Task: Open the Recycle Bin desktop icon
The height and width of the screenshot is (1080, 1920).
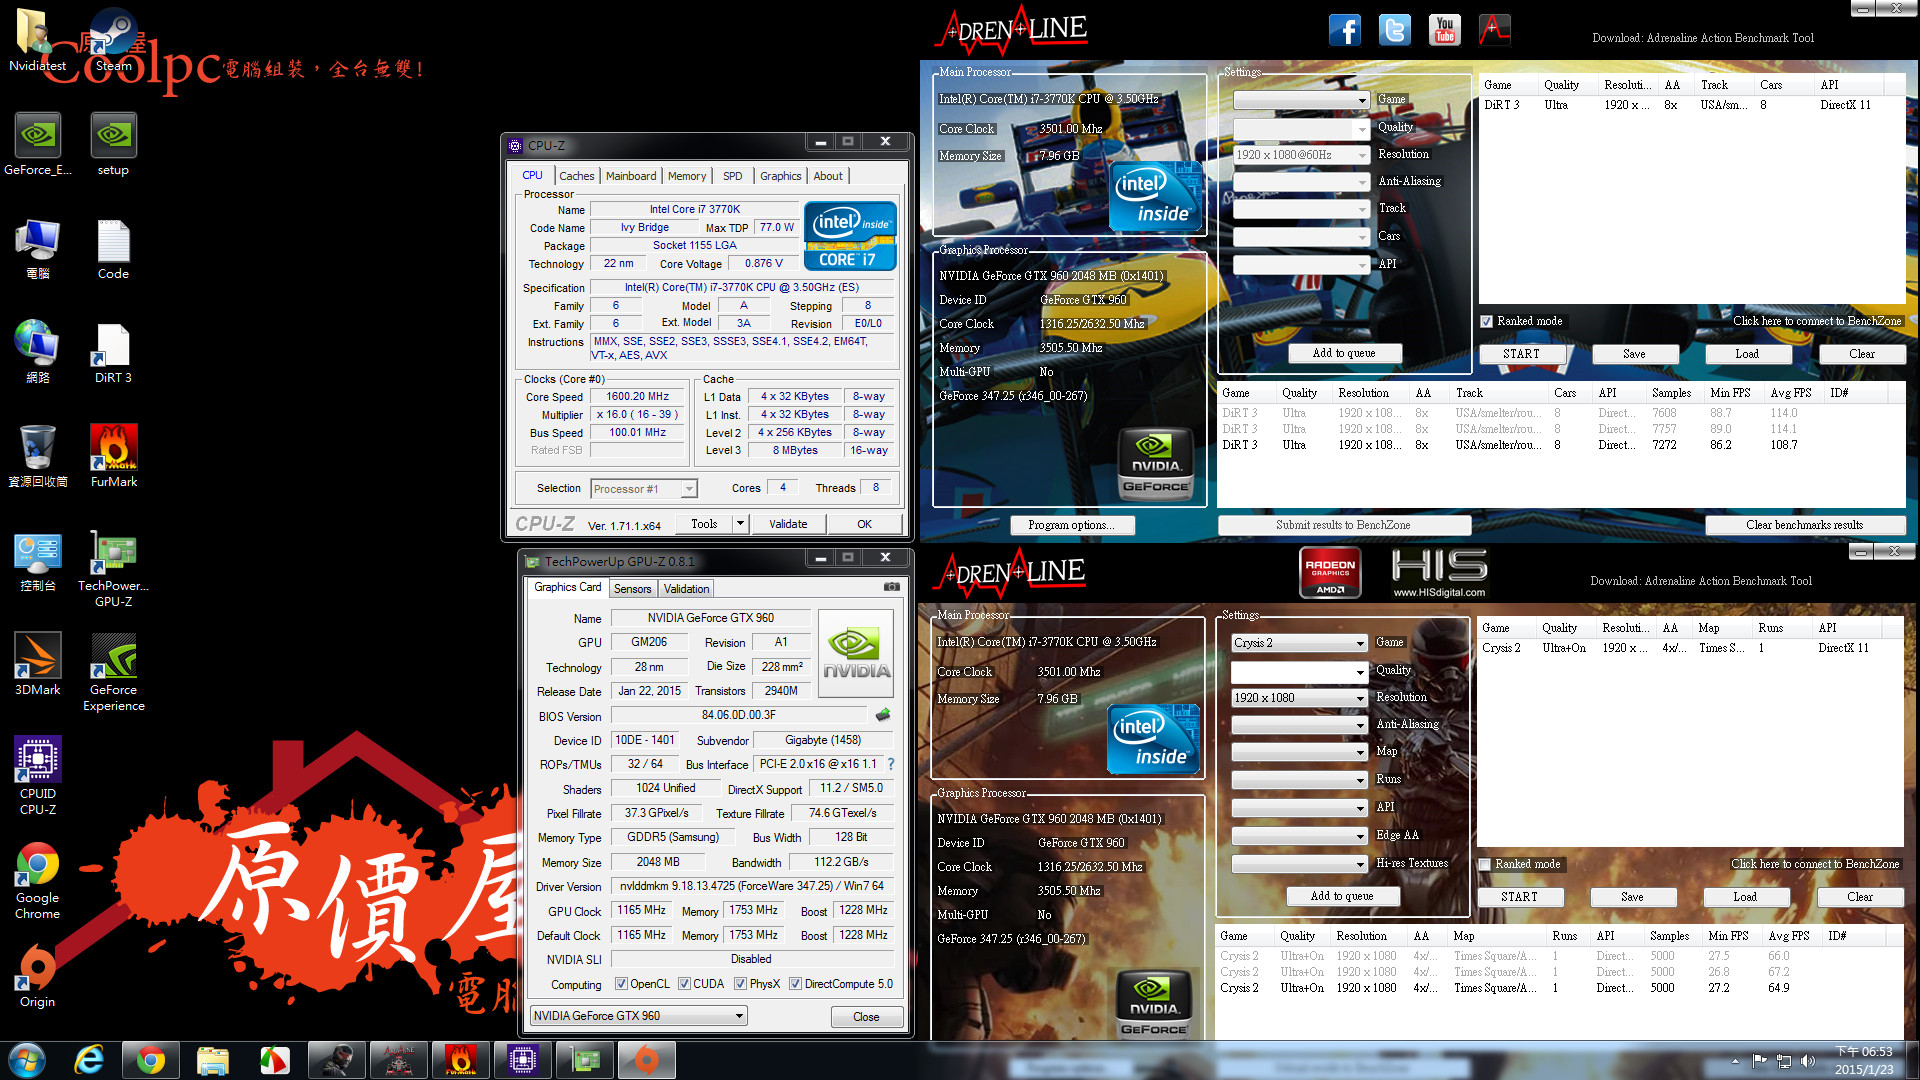Action: 38,456
